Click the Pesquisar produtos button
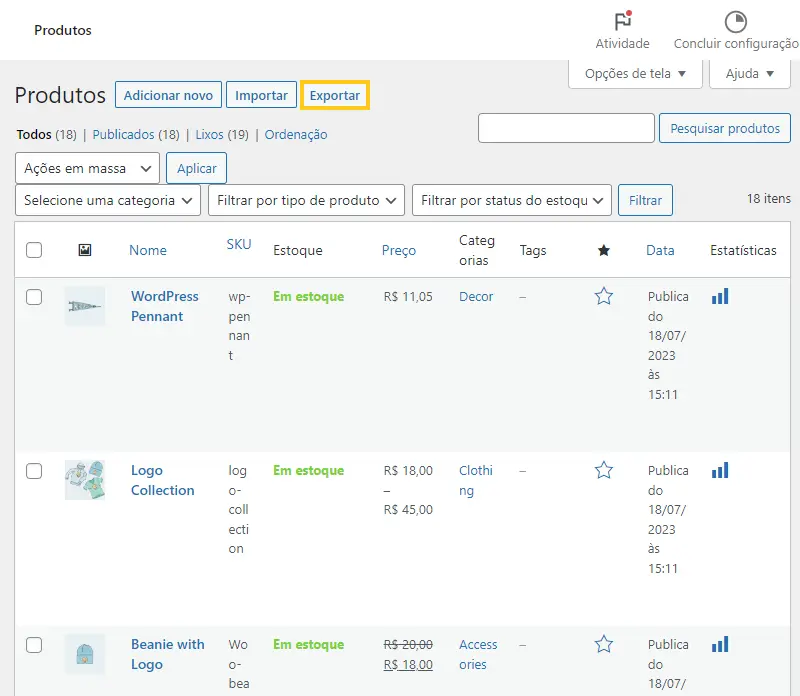This screenshot has height=696, width=800. click(725, 128)
